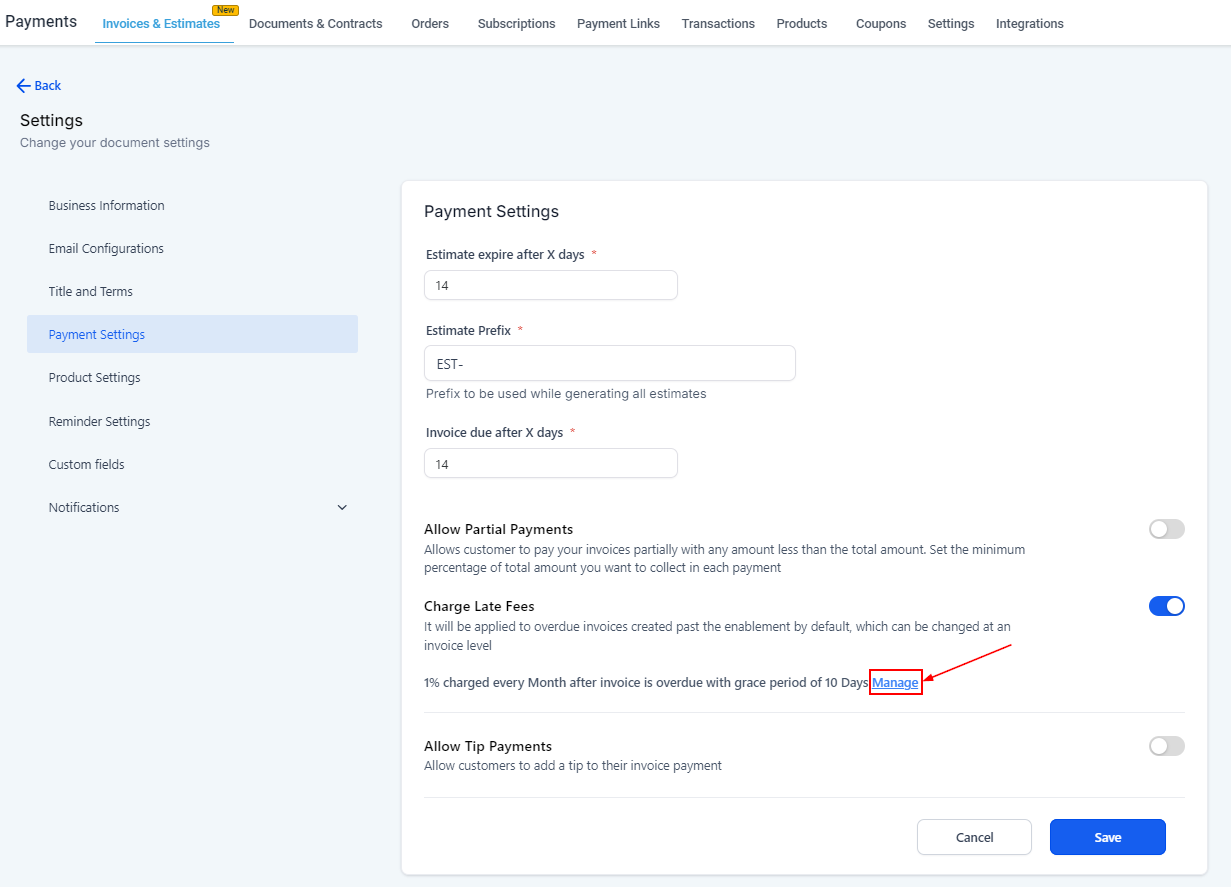1231x887 pixels.
Task: Click the Estimate Prefix input field
Action: point(609,364)
